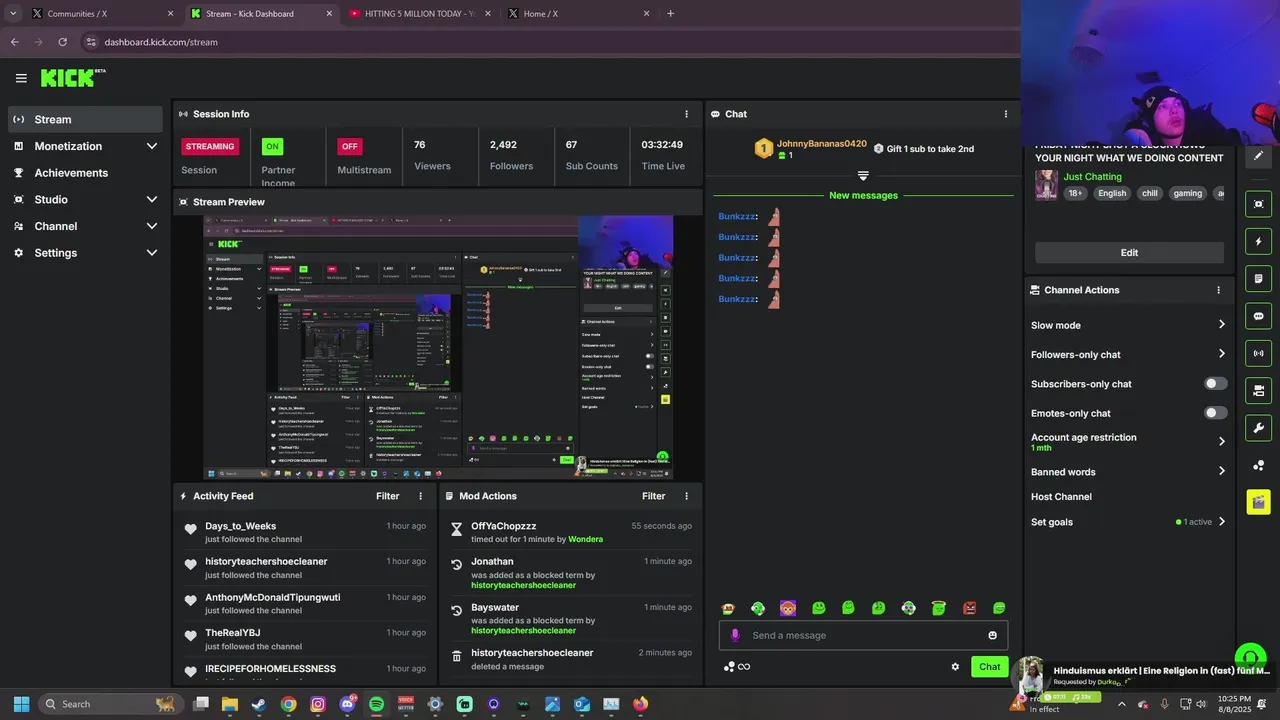Jump to newest messages arrow in chat
Screen dimensions: 1280x720
pyautogui.click(x=863, y=176)
